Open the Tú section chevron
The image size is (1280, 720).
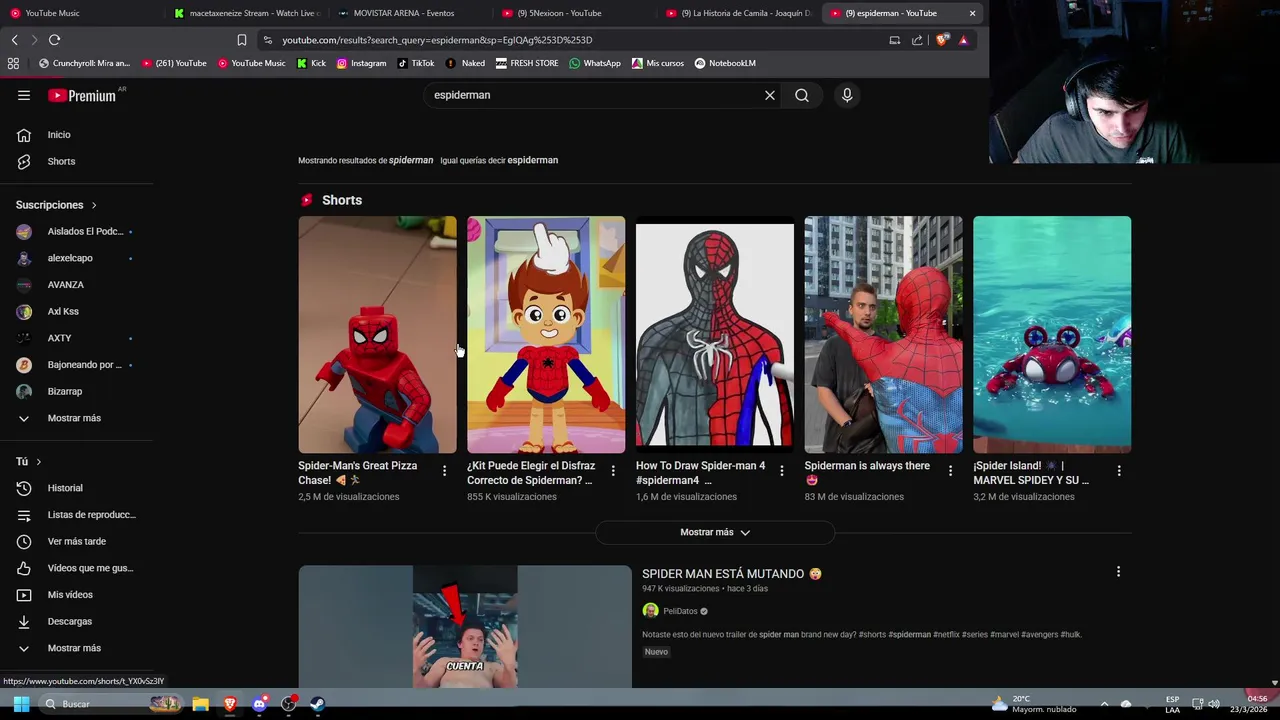[39, 462]
